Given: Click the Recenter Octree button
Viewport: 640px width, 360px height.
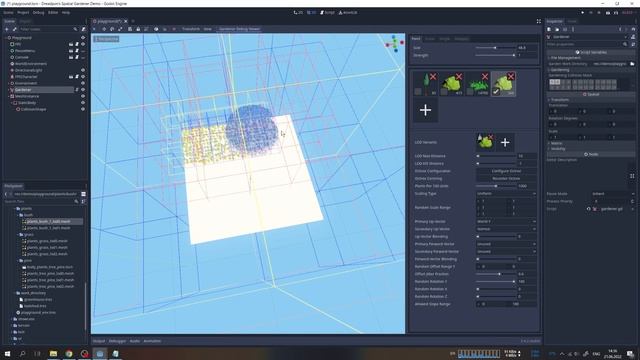Looking at the screenshot, I should [x=506, y=179].
